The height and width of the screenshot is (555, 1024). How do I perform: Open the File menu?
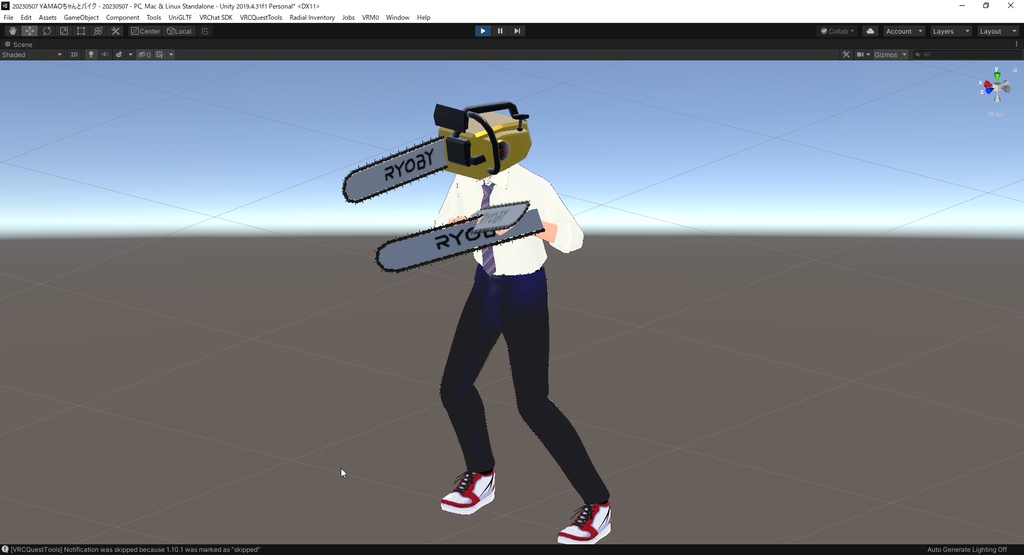(x=8, y=18)
